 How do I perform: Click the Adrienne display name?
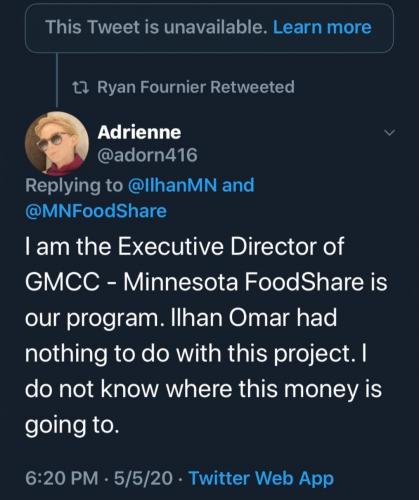pyautogui.click(x=139, y=132)
